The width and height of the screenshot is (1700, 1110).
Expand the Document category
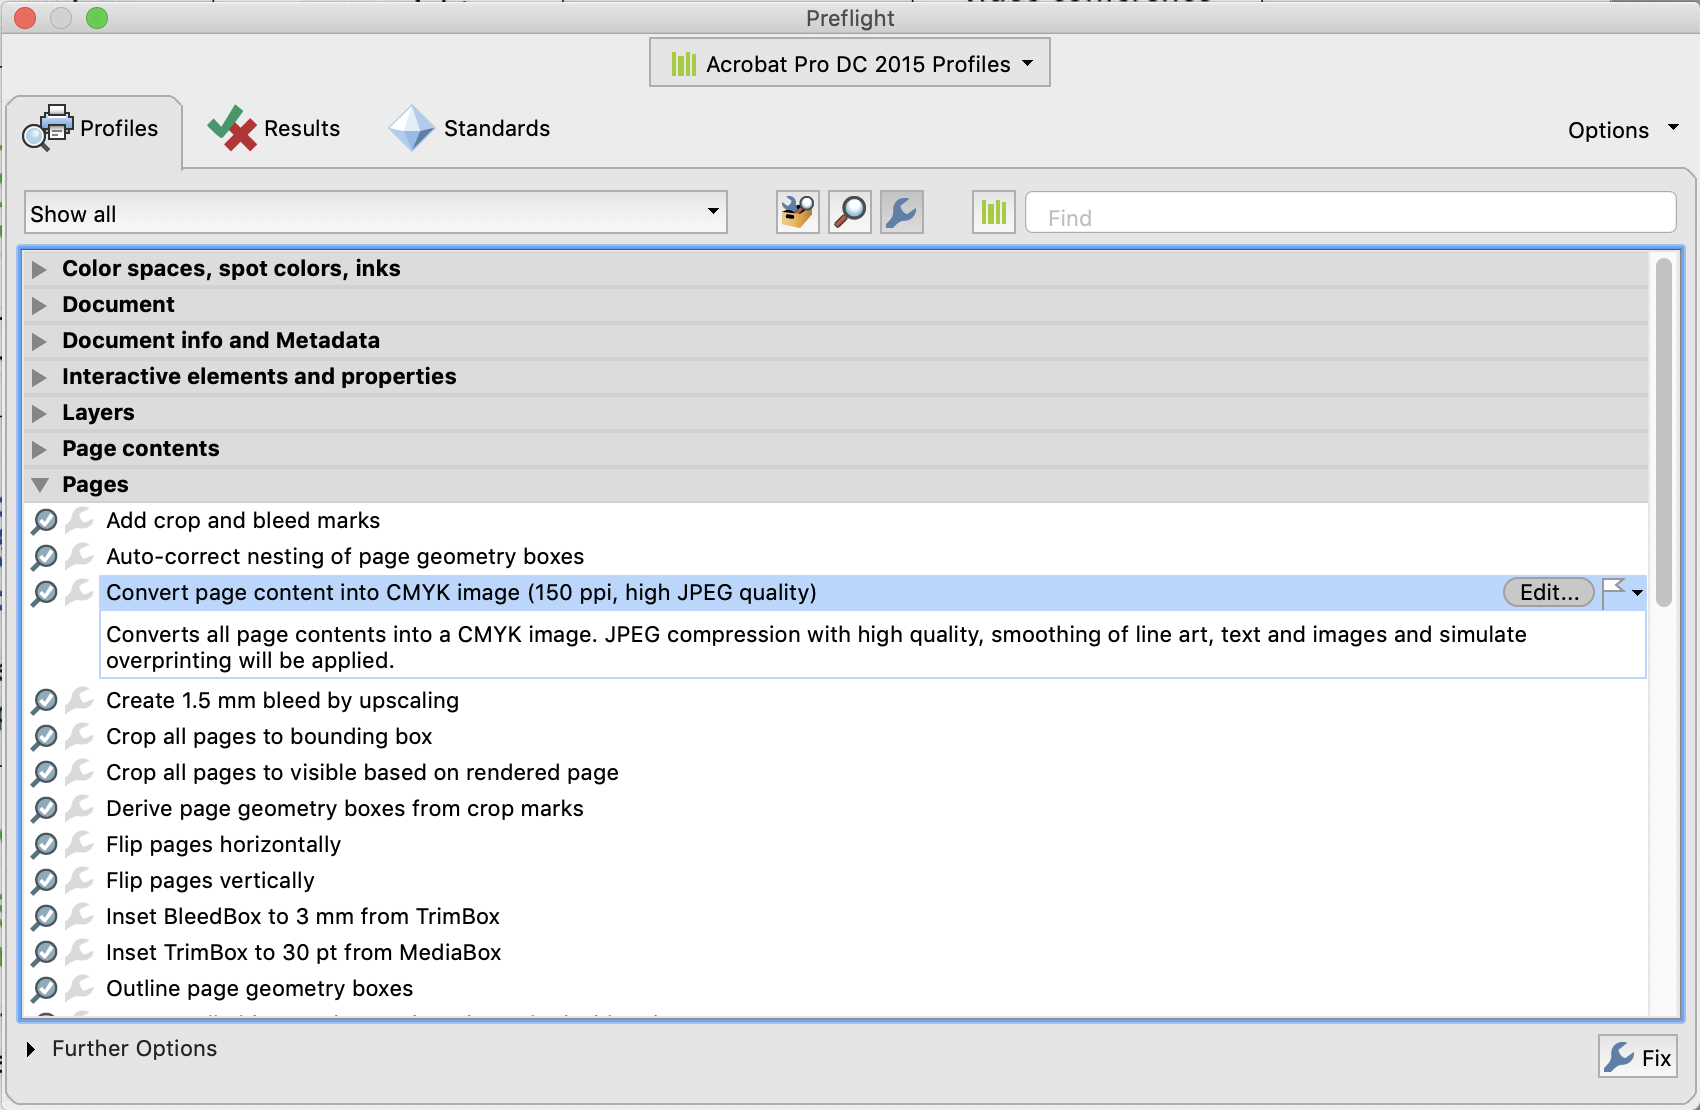pos(39,305)
